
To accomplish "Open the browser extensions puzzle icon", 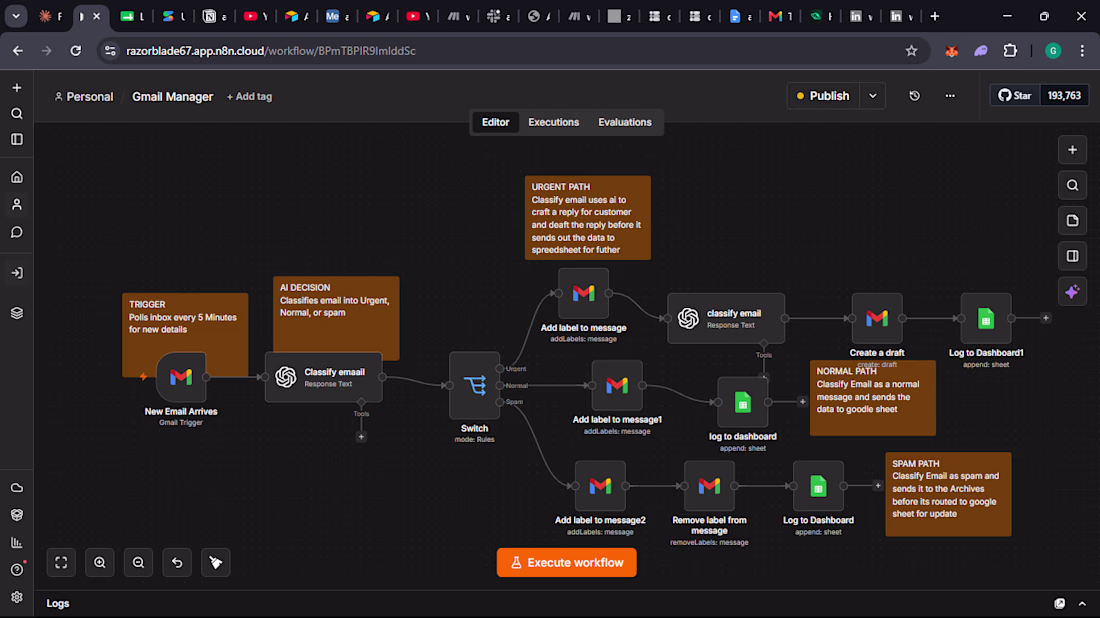I will pos(1010,51).
